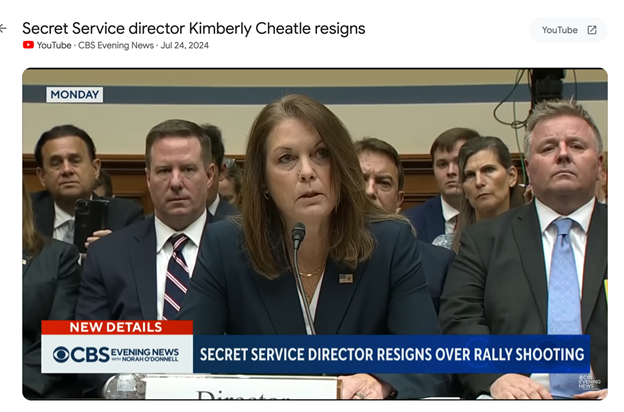Click the 'MONDAY' label in the video
Screen dimensions: 624x412
click(x=74, y=95)
